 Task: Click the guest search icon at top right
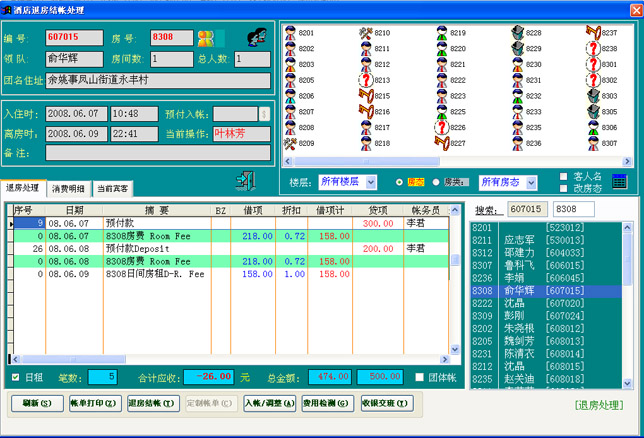click(258, 38)
